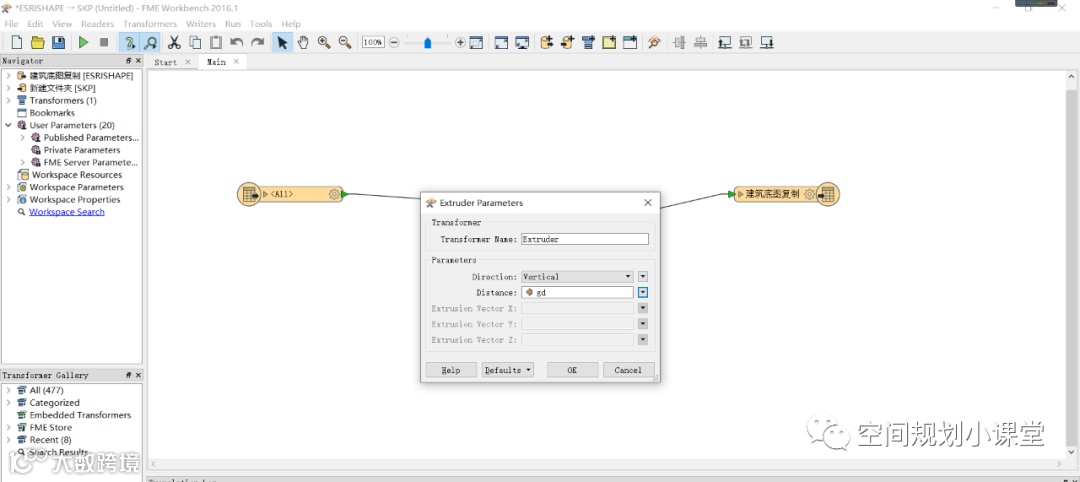Expand the 新建文件夹 [SKP] writer node
The height and width of the screenshot is (482, 1080).
point(8,88)
